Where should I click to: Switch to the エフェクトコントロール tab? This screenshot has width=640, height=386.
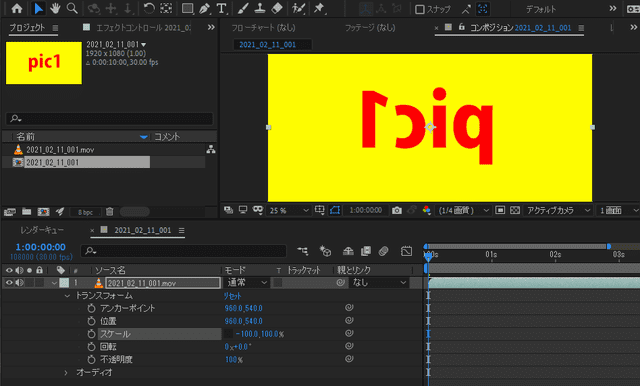143,28
